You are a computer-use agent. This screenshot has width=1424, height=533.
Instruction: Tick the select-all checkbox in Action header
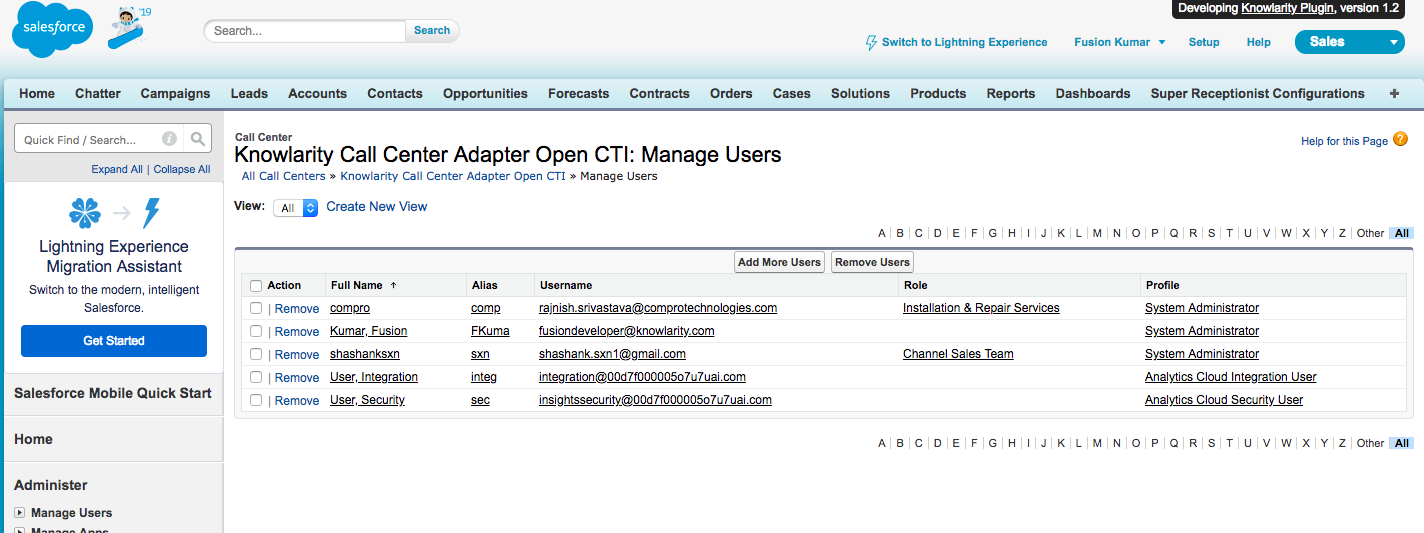(256, 286)
